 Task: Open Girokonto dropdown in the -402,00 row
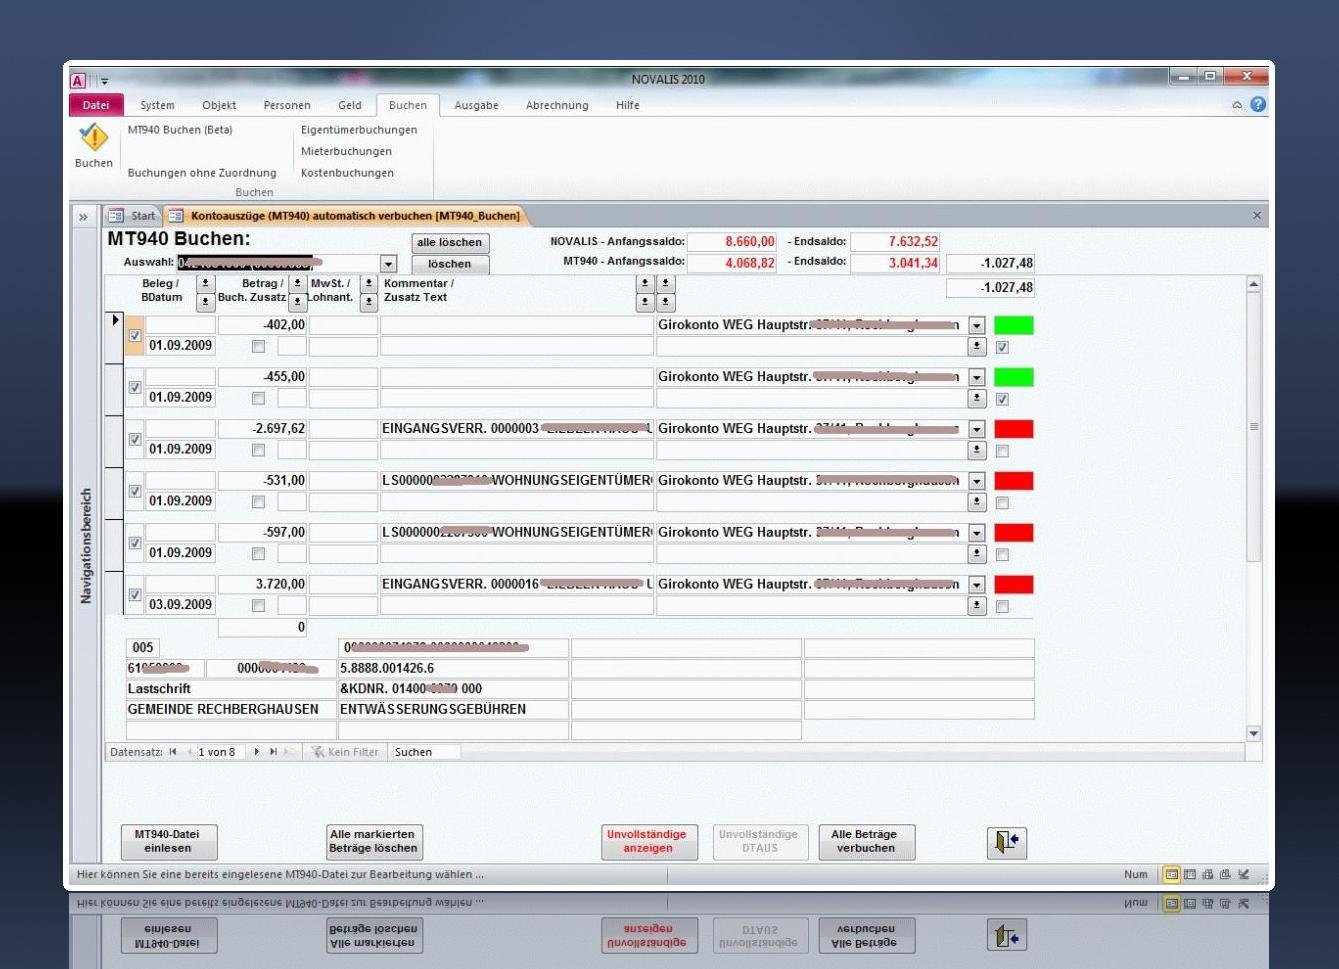click(977, 326)
